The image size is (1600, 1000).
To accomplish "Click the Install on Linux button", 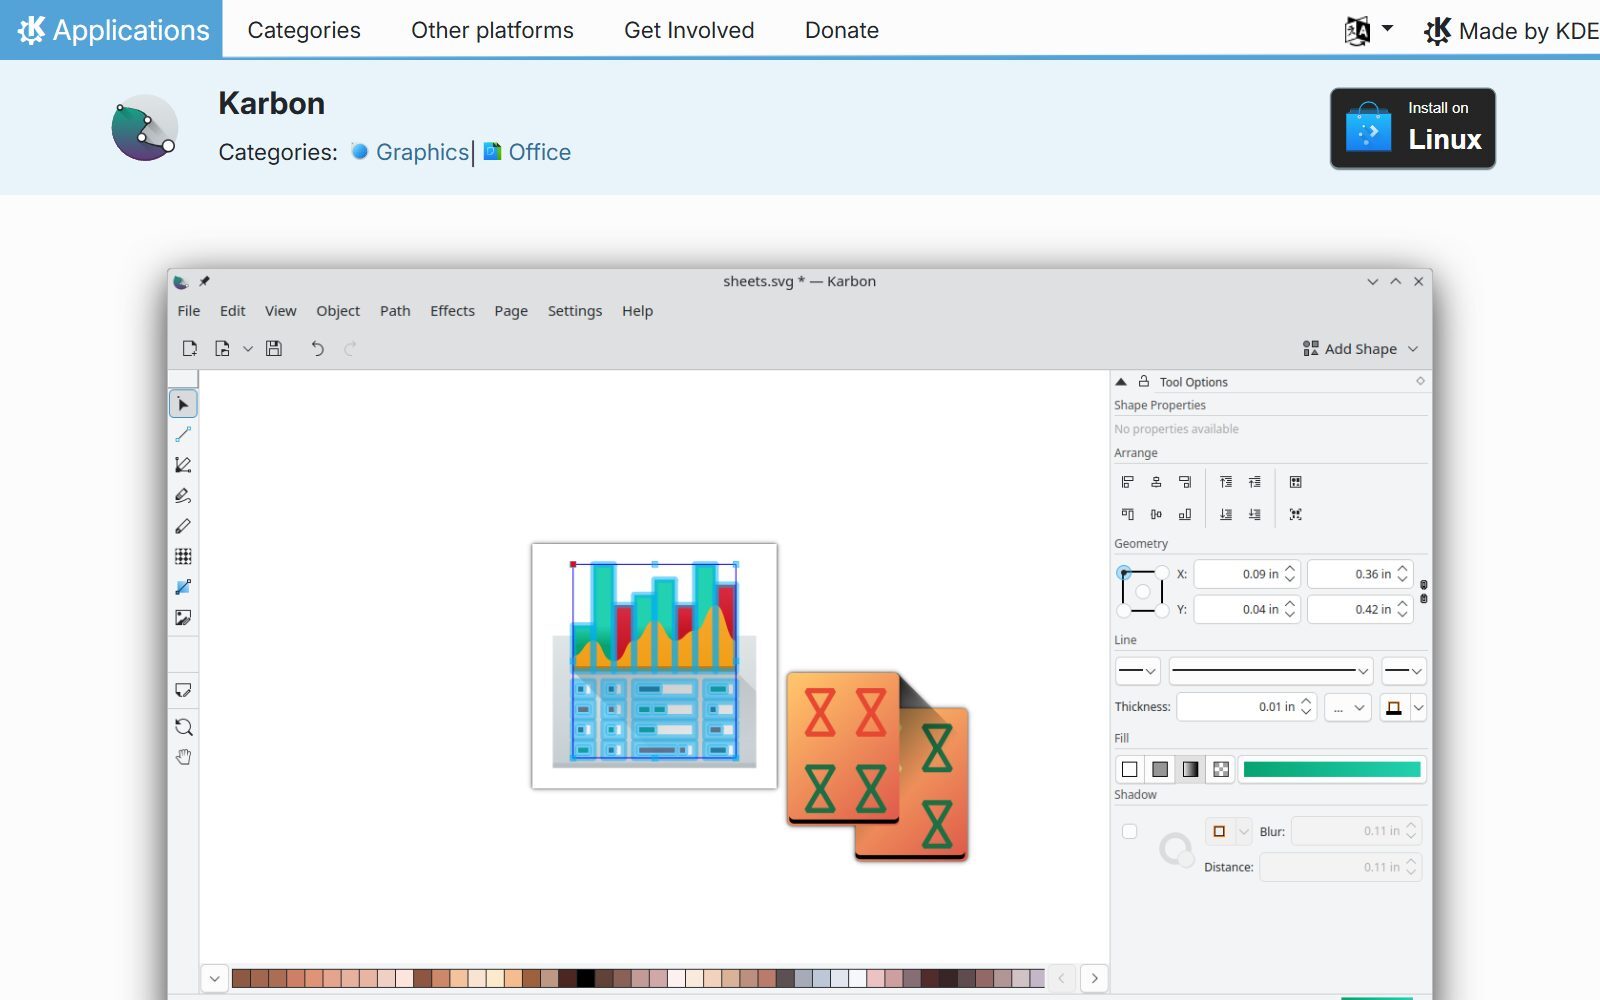I will coord(1413,128).
